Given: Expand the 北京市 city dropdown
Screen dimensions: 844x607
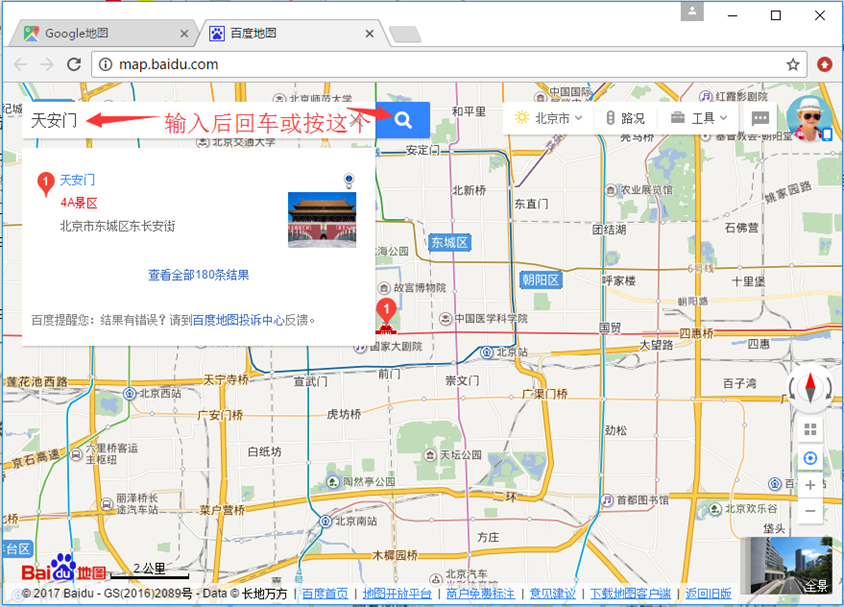Looking at the screenshot, I should pyautogui.click(x=548, y=118).
